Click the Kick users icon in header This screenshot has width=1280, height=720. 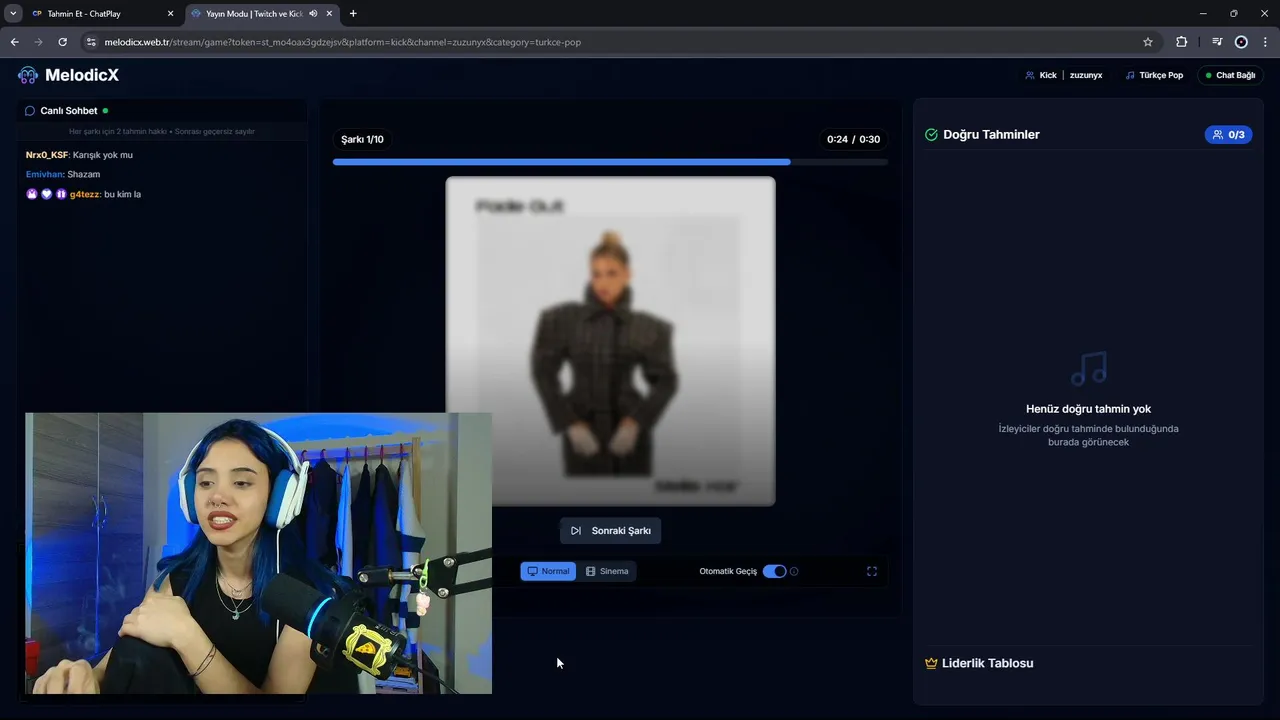click(1030, 75)
